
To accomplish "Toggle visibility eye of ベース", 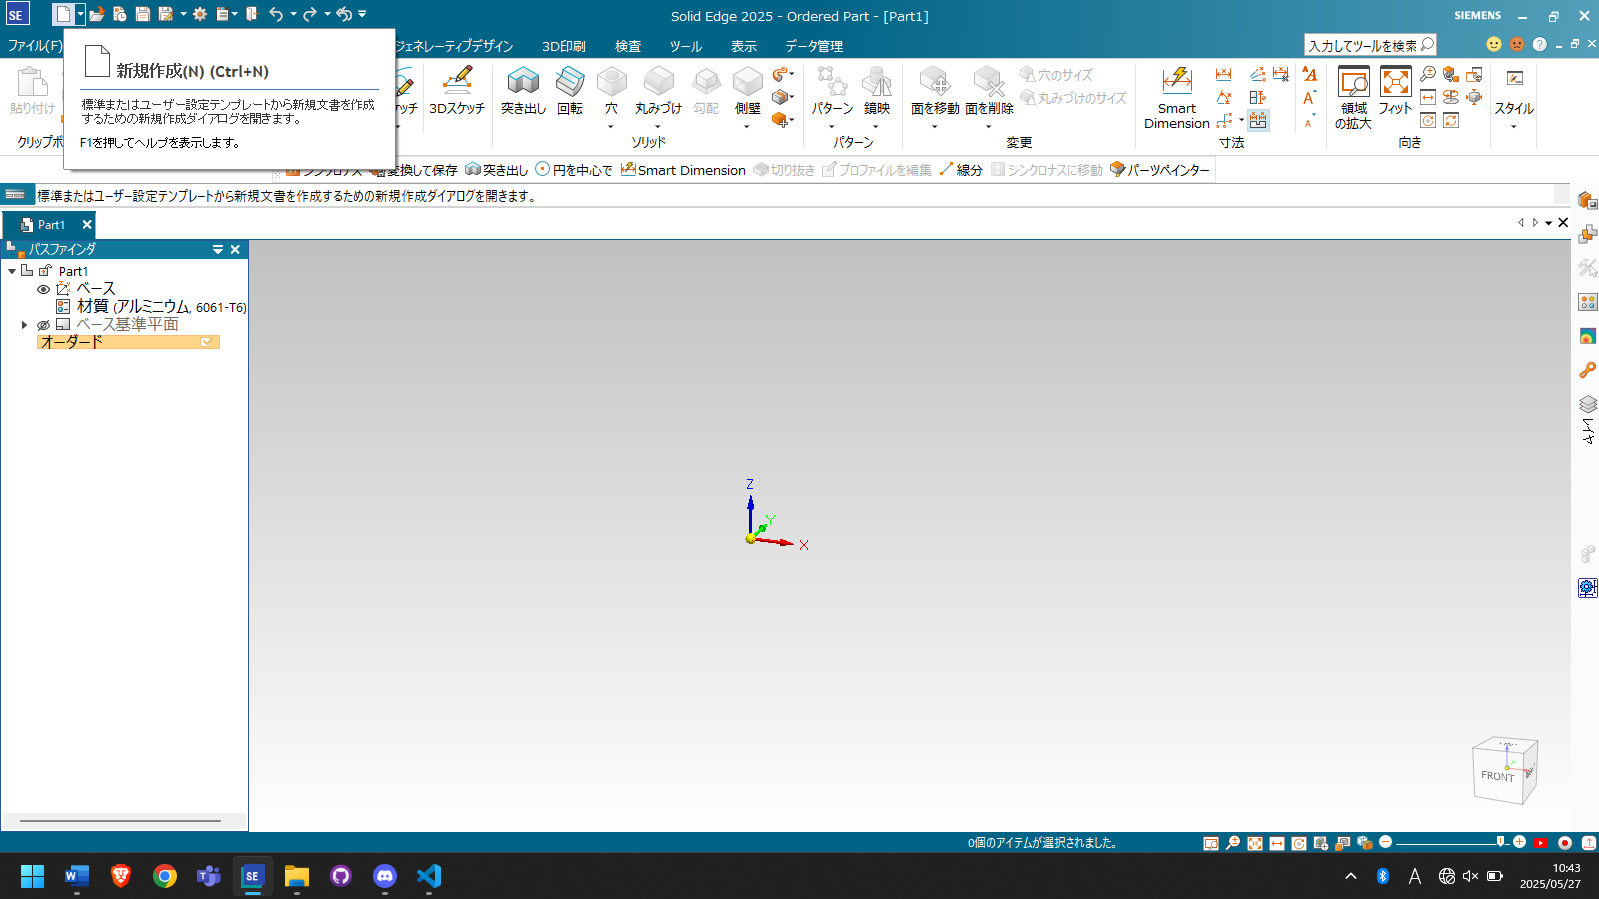I will pos(43,289).
